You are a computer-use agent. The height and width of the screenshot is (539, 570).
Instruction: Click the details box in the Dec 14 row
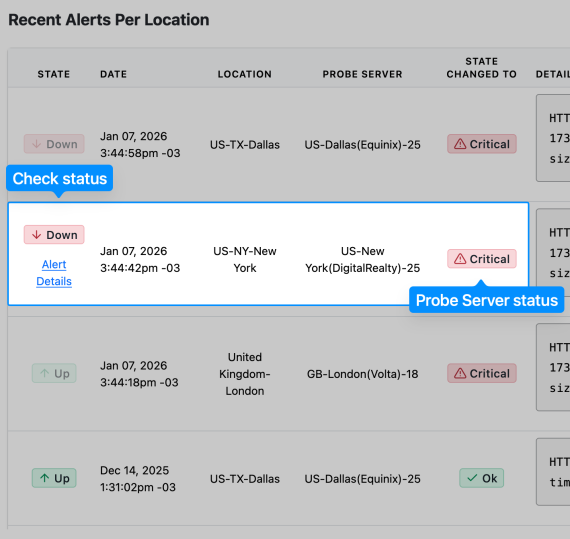tap(553, 472)
